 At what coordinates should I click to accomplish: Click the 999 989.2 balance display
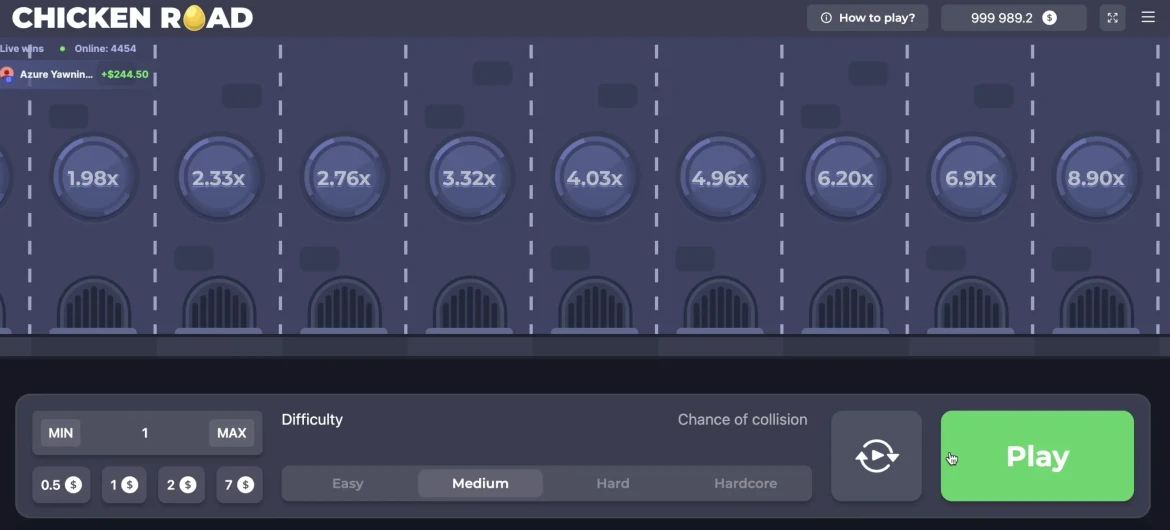pyautogui.click(x=1013, y=18)
